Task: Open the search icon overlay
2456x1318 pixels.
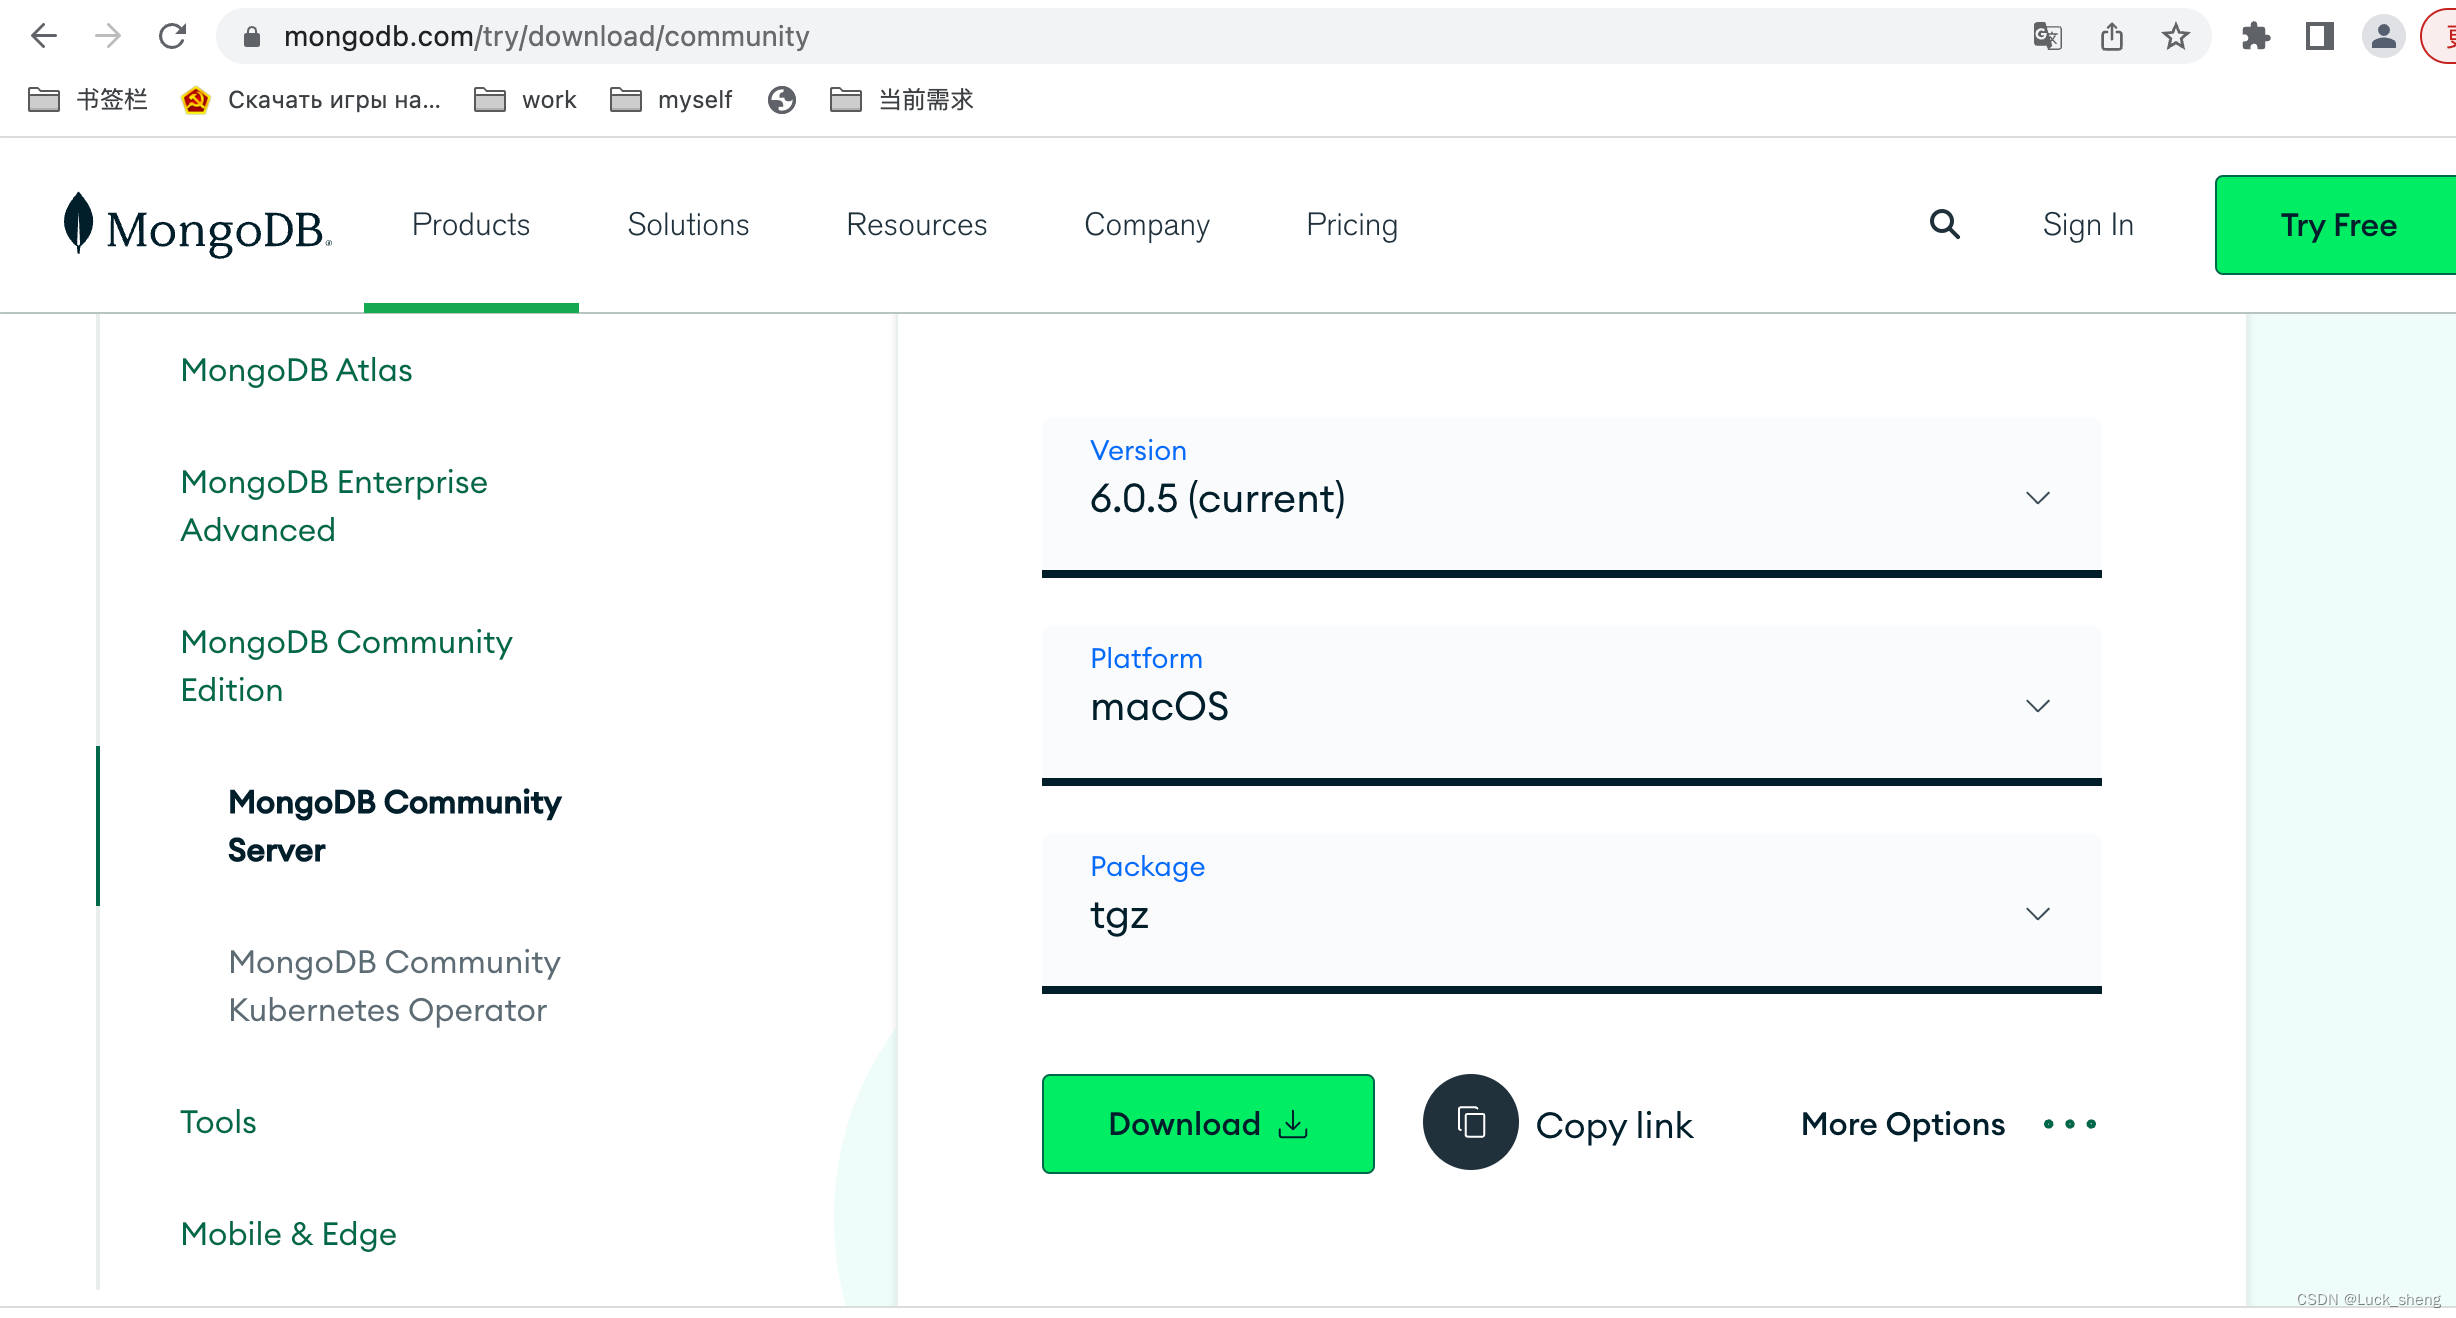Action: pos(1943,224)
